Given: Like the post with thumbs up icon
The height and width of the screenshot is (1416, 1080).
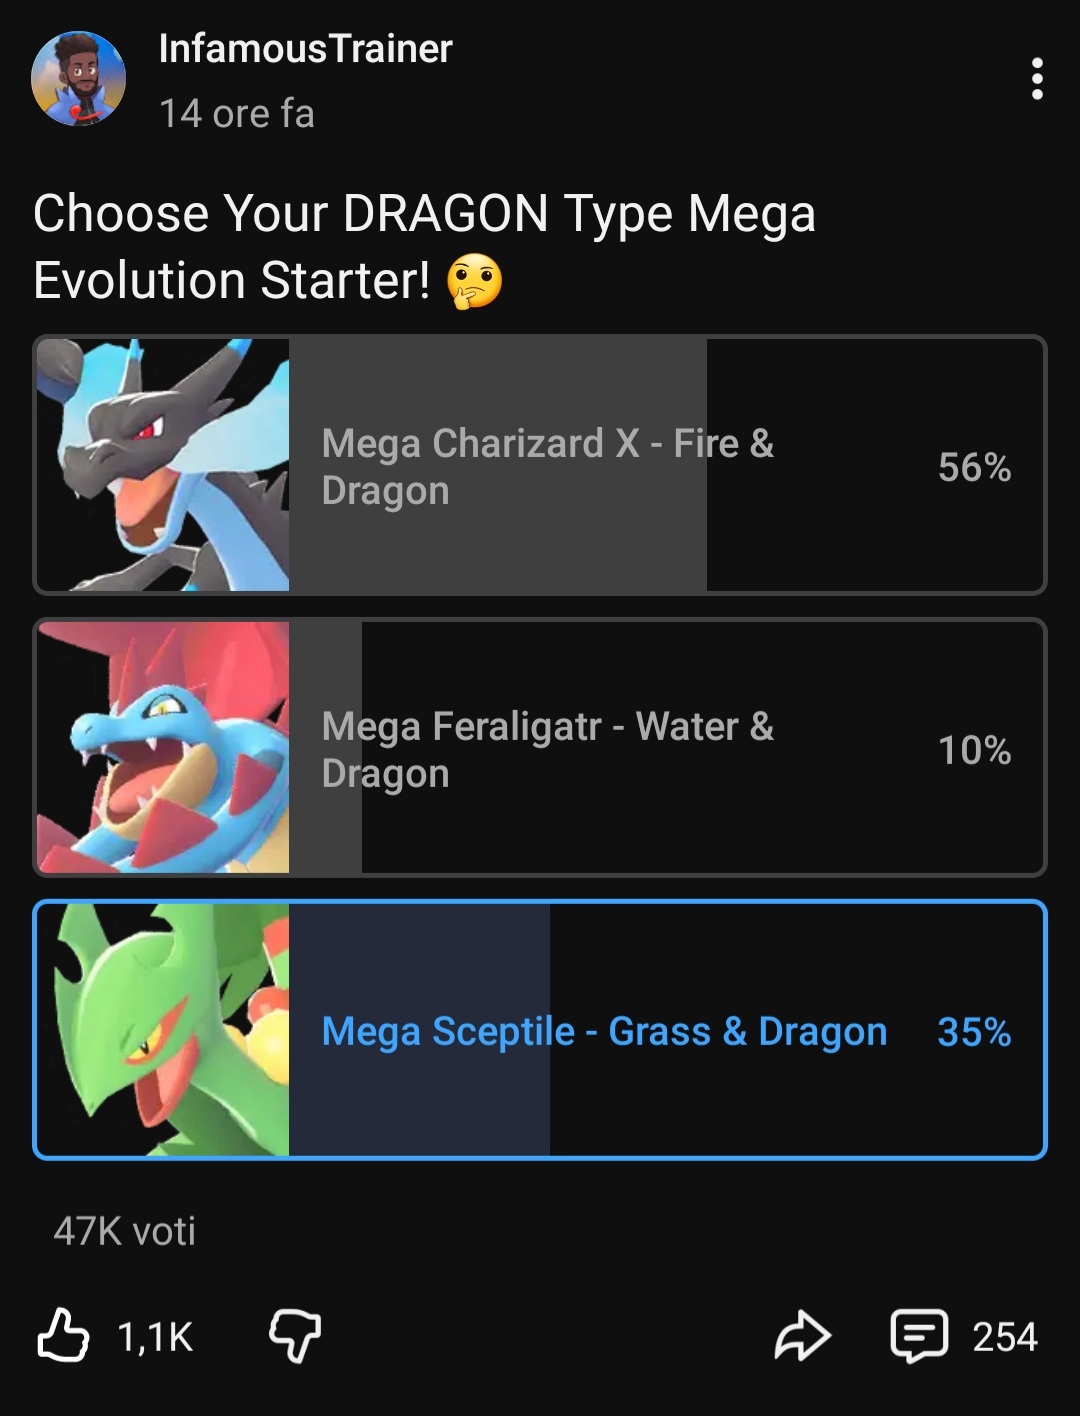Looking at the screenshot, I should (x=63, y=1336).
